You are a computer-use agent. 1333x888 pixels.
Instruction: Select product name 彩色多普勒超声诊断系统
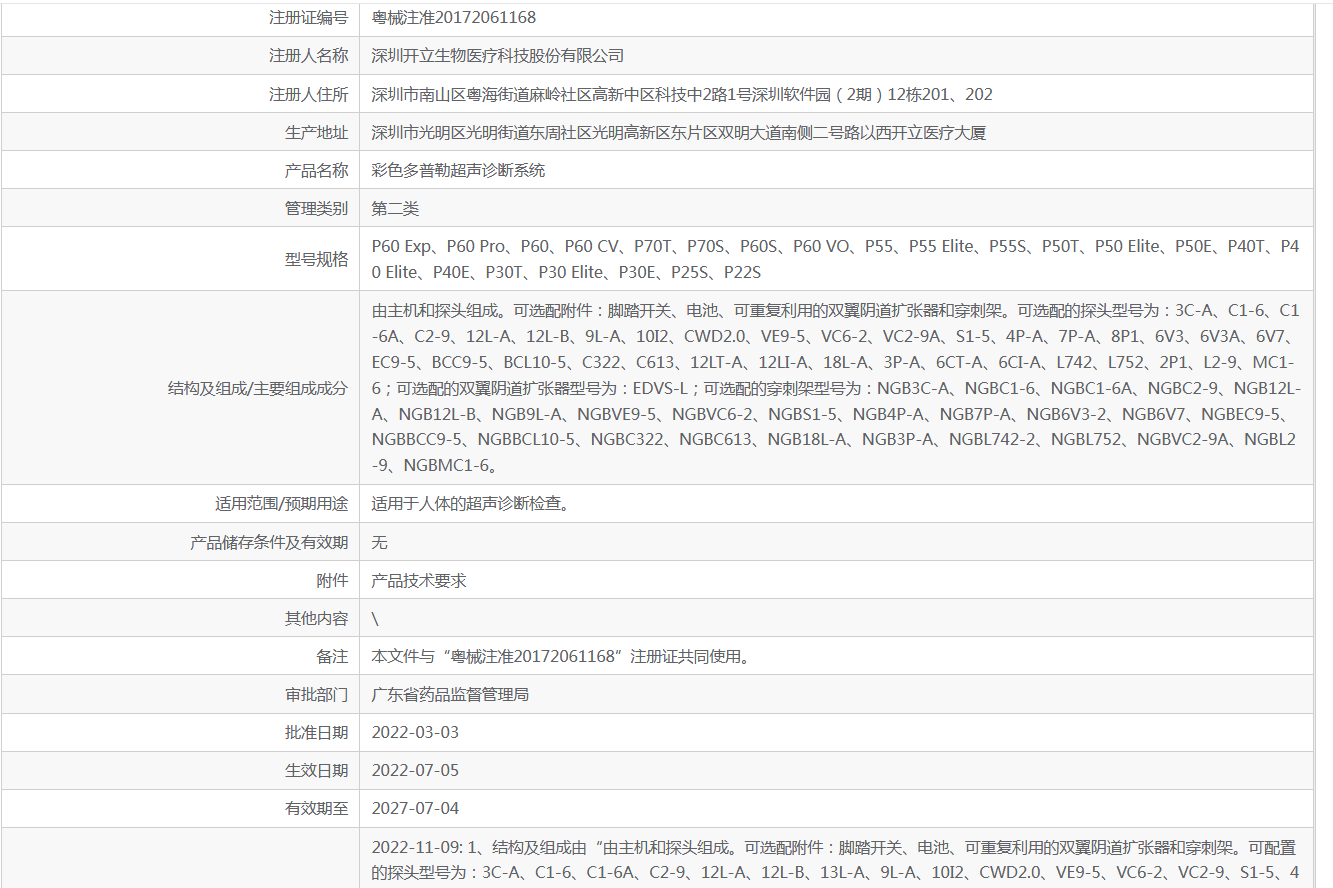(458, 170)
